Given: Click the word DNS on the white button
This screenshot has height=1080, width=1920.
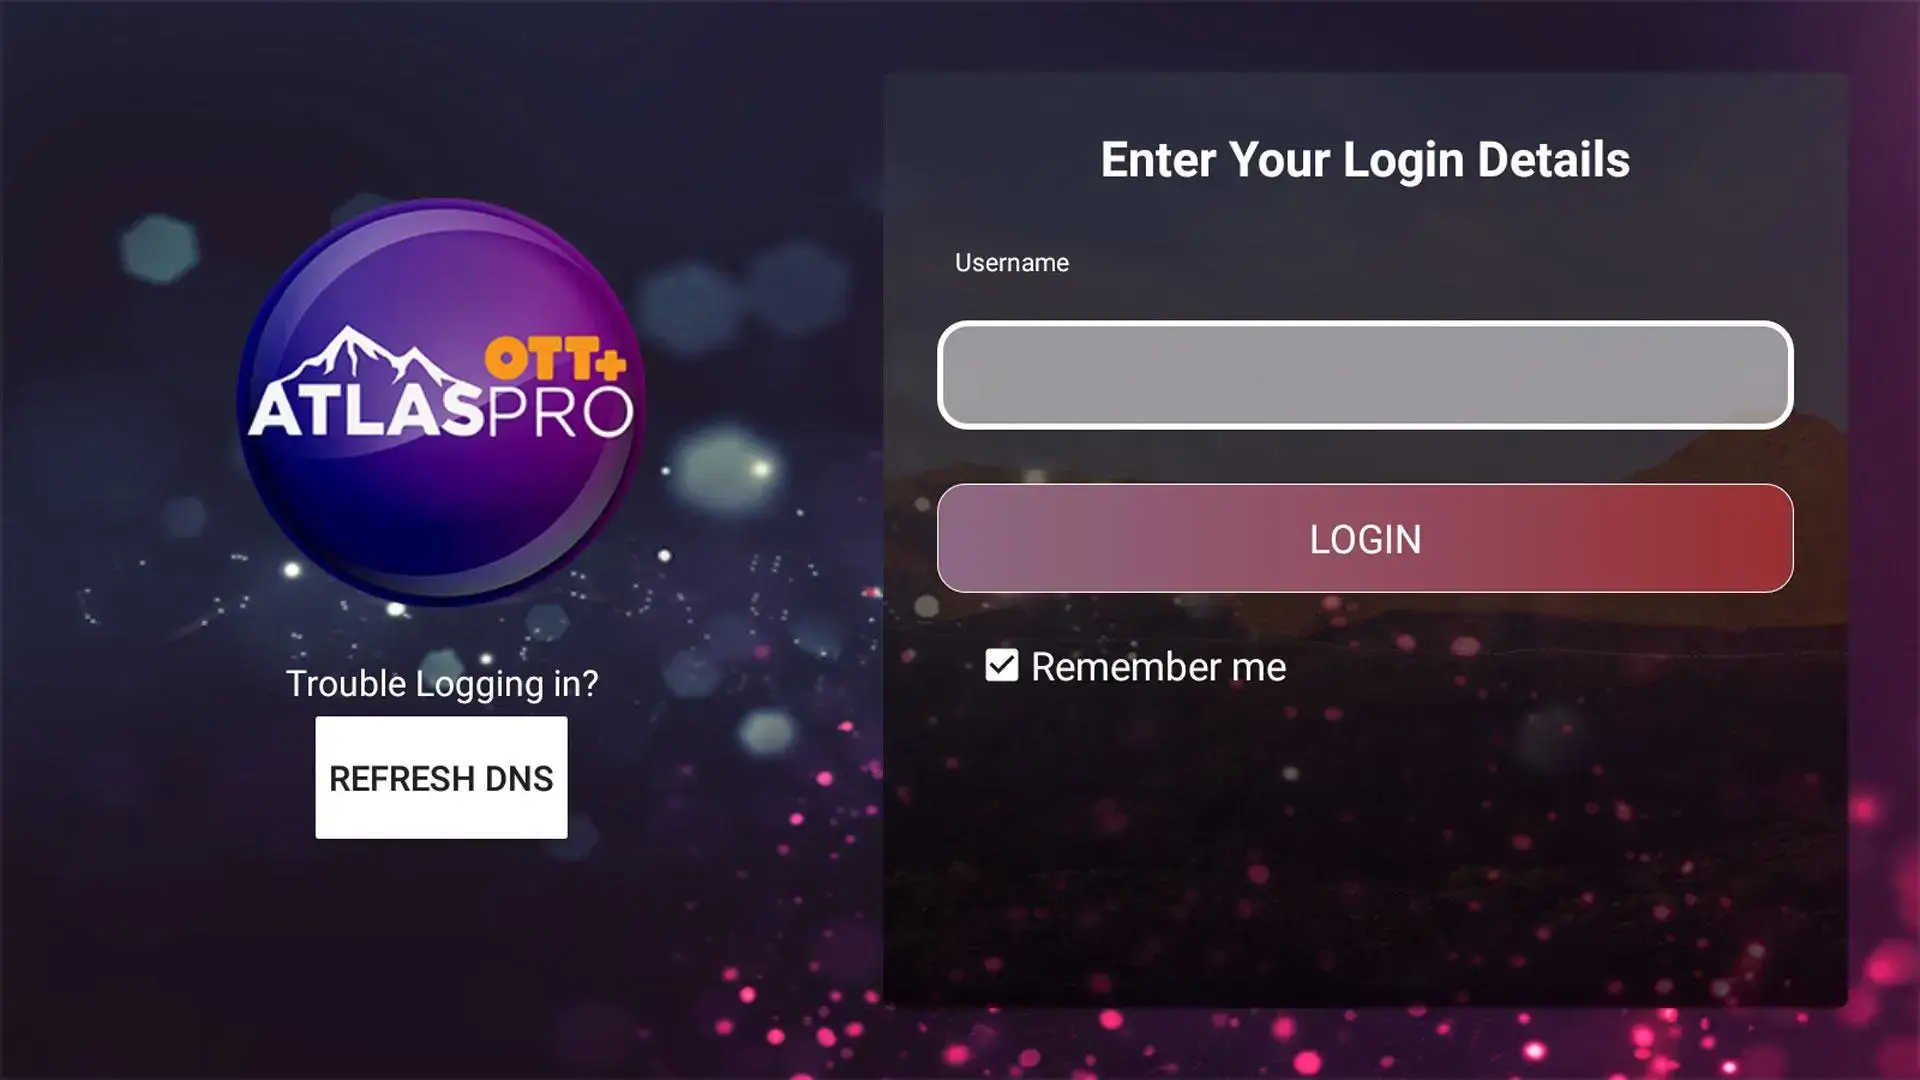Looking at the screenshot, I should point(519,779).
